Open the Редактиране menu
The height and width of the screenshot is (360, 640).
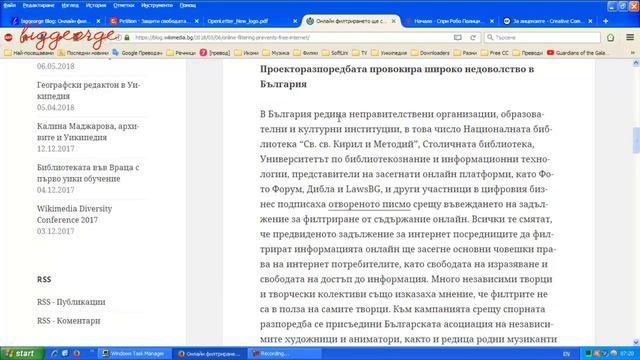(38, 5)
